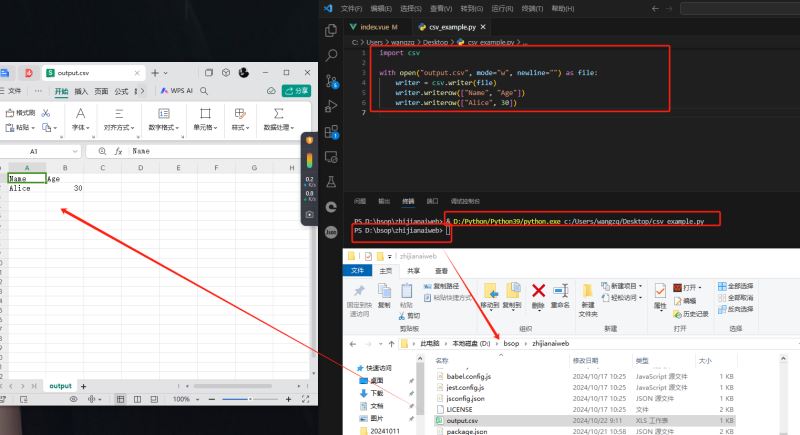This screenshot has width=800, height=435.
Task: Open VS Code Edit menu
Action: [x=381, y=9]
